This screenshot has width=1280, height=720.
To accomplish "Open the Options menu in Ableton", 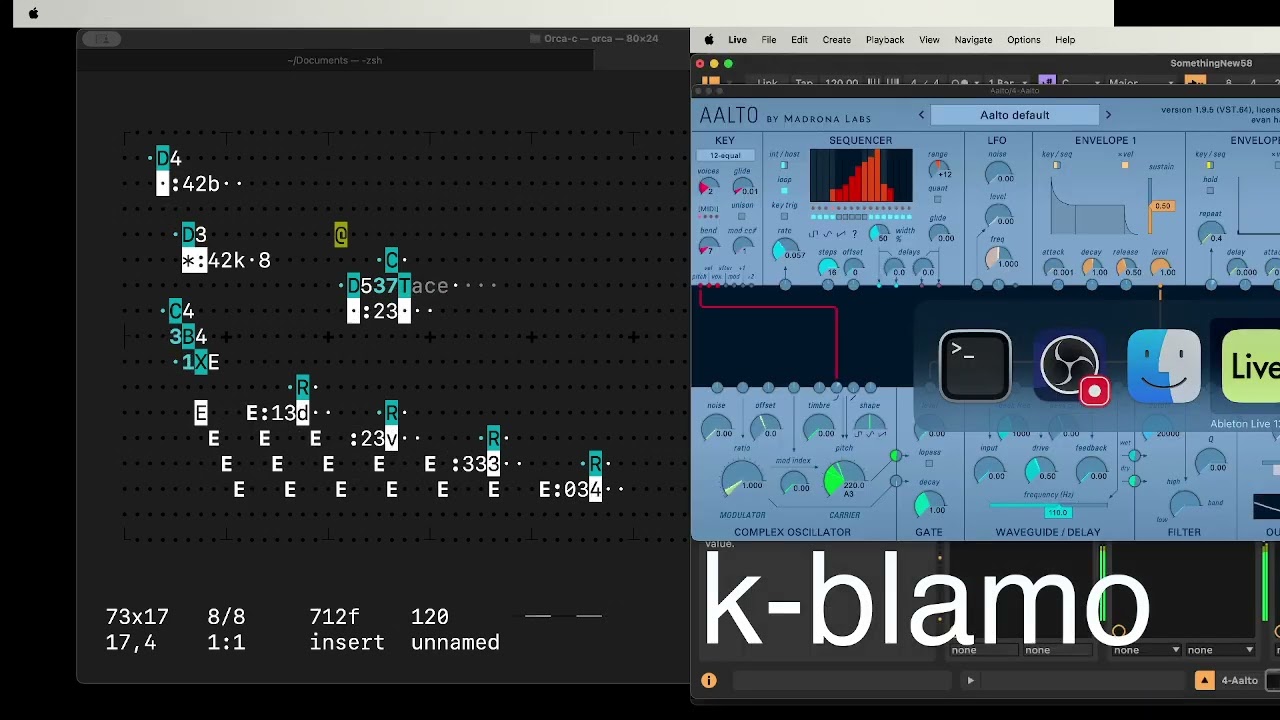I will tap(1023, 40).
